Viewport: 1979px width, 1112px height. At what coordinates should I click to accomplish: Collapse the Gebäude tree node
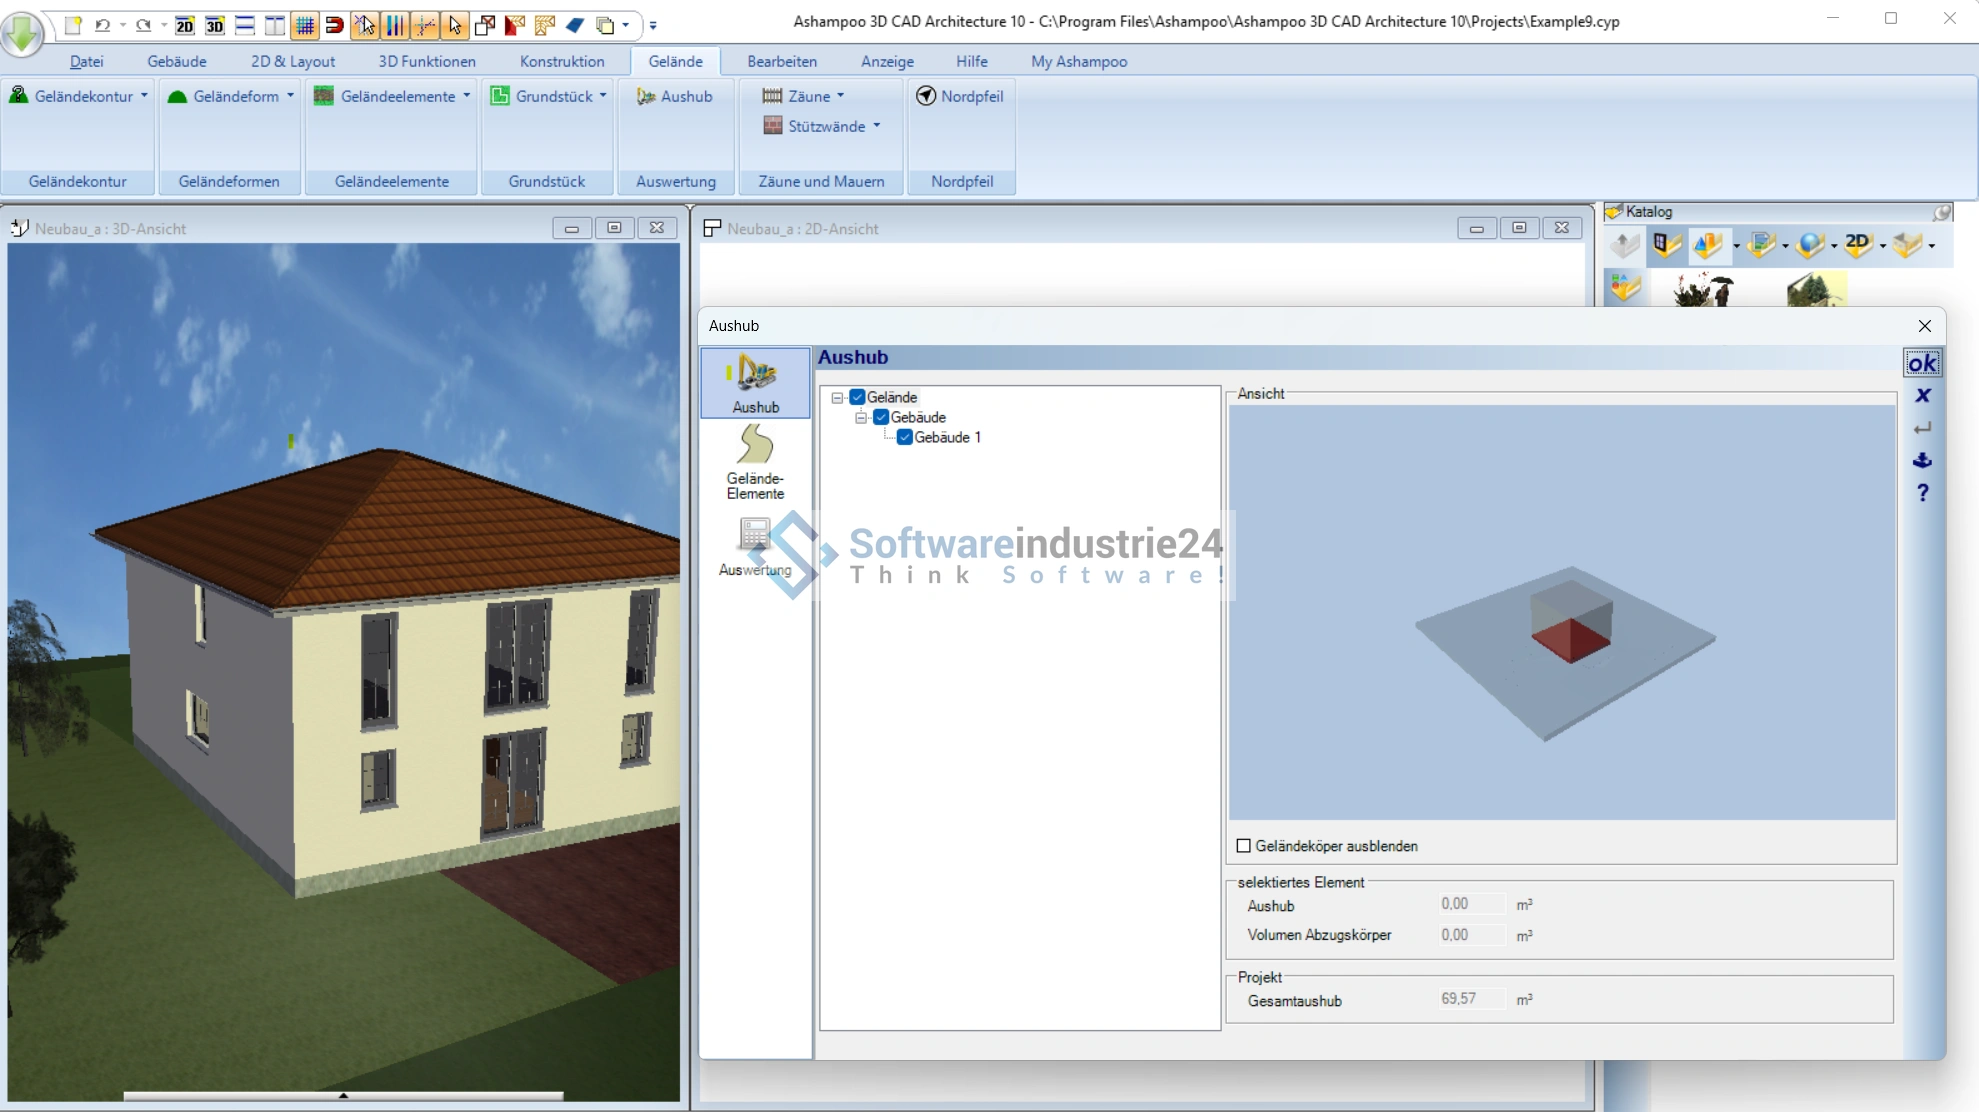(861, 417)
